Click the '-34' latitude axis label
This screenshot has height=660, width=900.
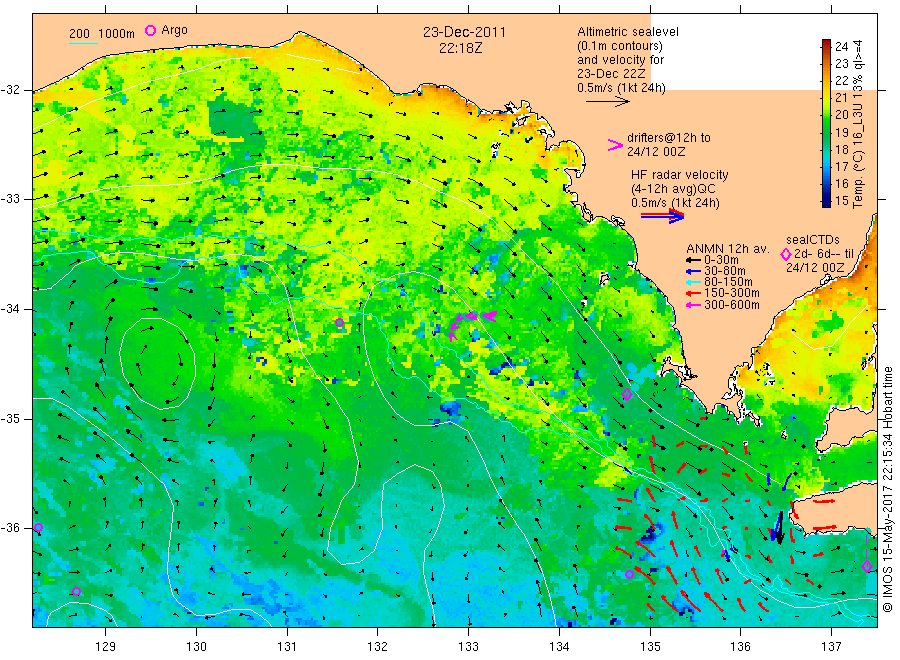pyautogui.click(x=10, y=309)
